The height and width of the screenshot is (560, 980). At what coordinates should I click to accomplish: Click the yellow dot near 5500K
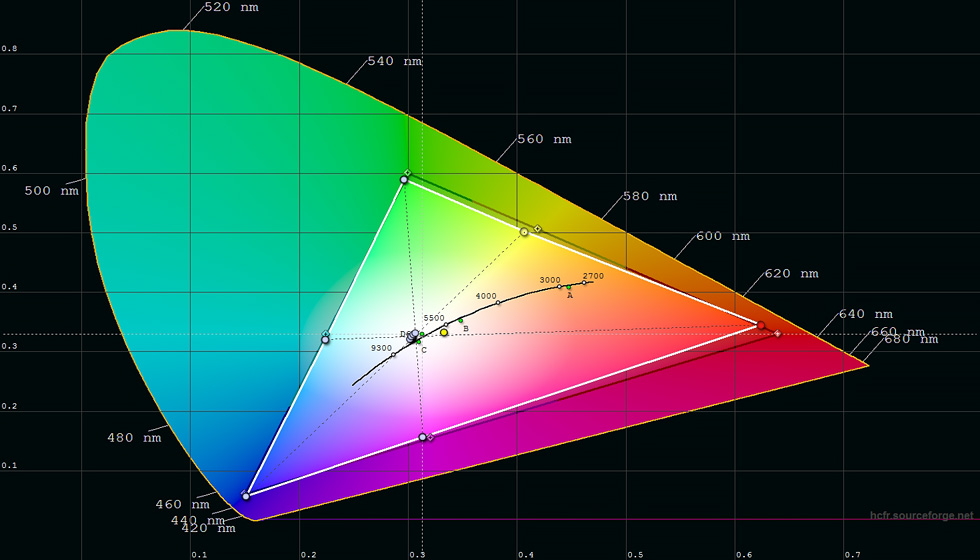tap(444, 332)
